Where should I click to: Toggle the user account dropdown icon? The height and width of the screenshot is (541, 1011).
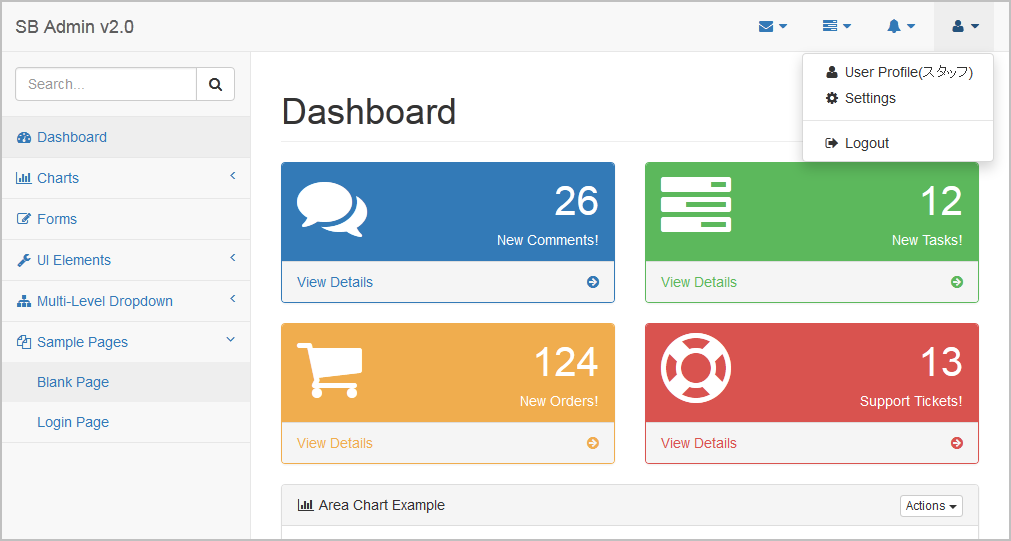[965, 26]
